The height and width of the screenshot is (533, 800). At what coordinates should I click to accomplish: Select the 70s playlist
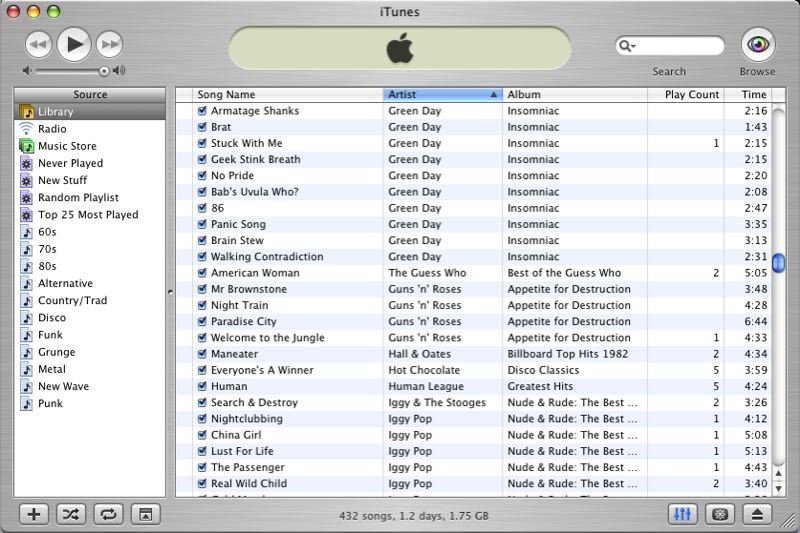(90, 249)
